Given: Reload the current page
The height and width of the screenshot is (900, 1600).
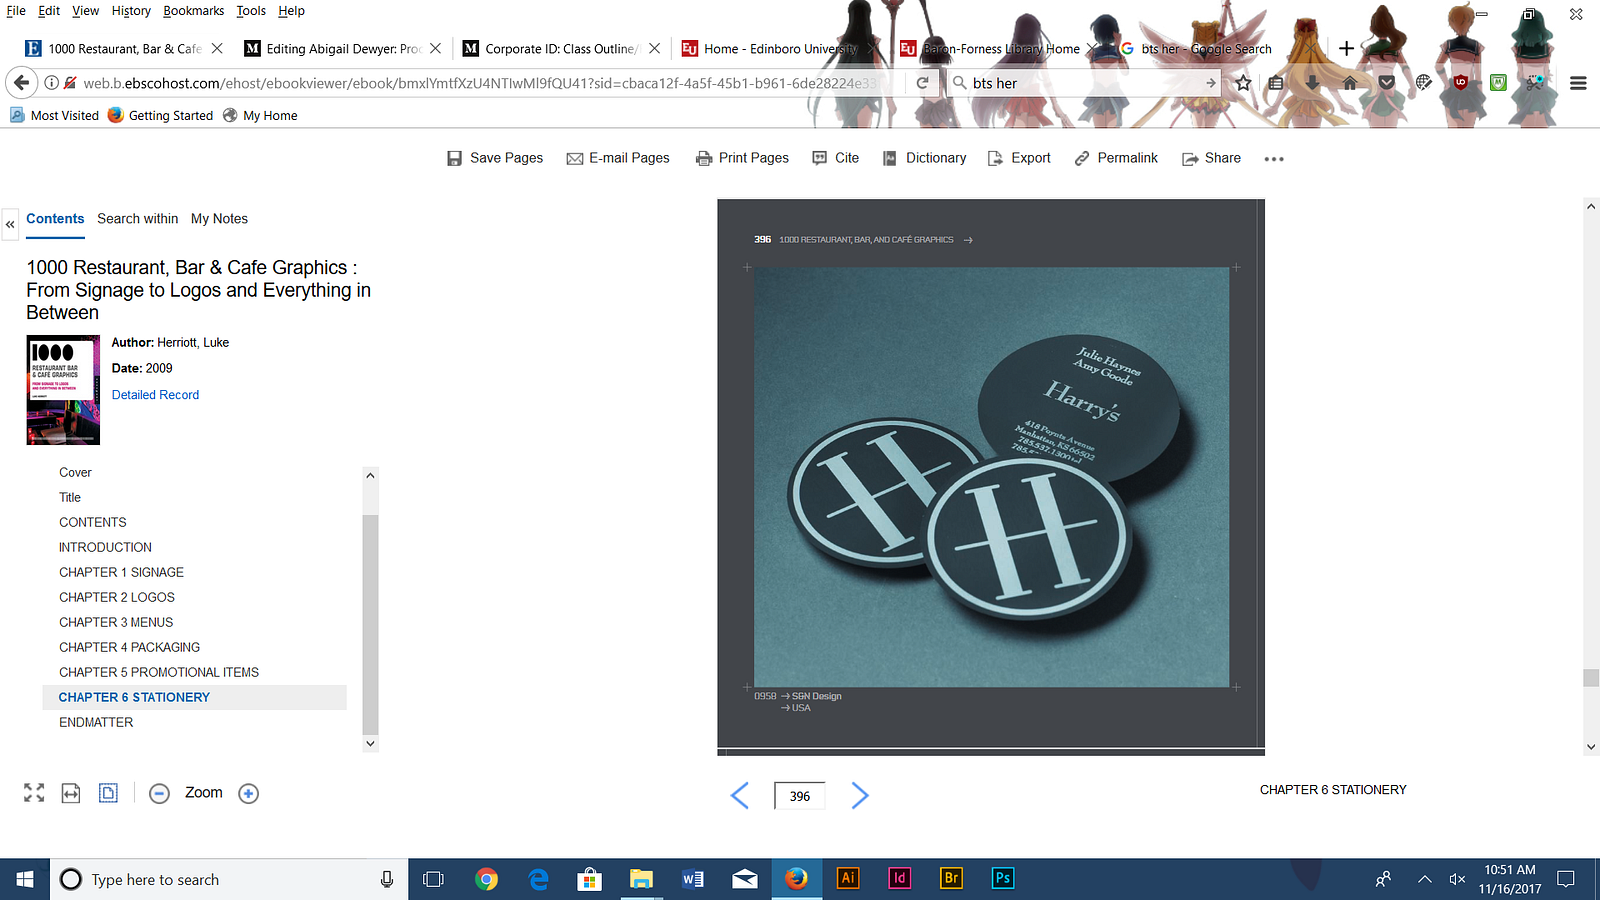Looking at the screenshot, I should pyautogui.click(x=922, y=83).
